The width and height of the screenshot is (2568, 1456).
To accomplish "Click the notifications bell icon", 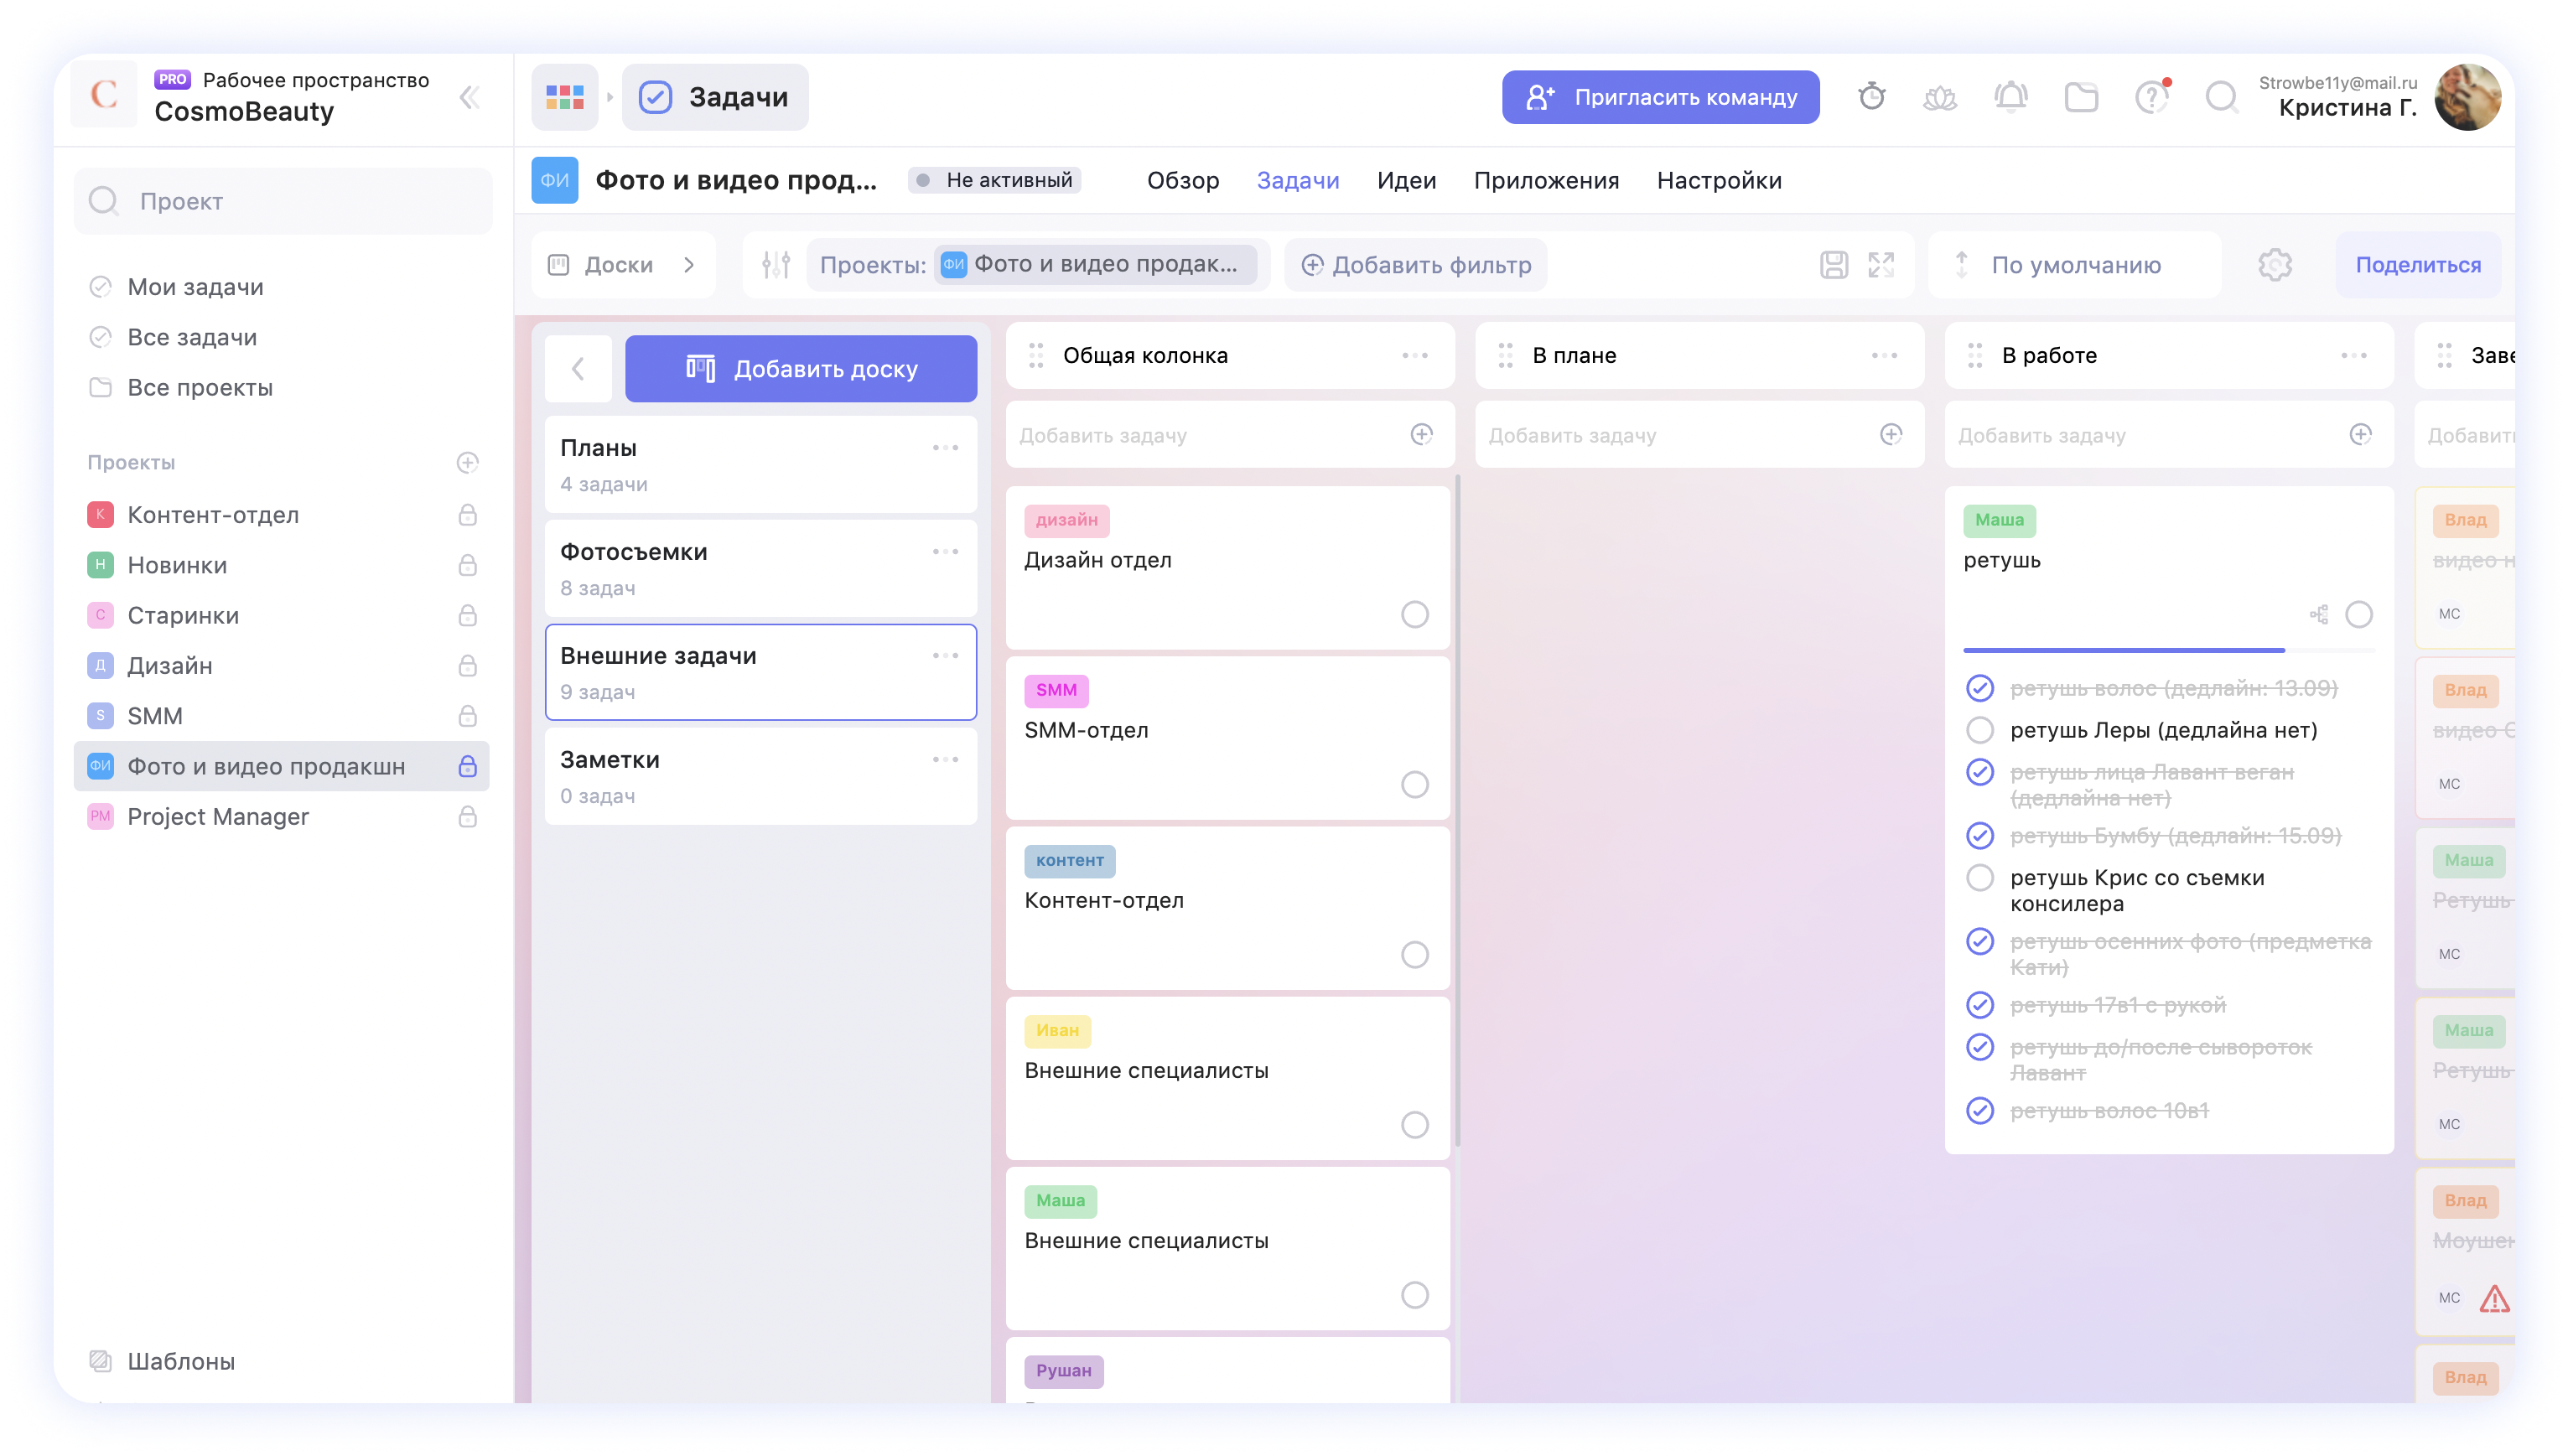I will point(2010,97).
